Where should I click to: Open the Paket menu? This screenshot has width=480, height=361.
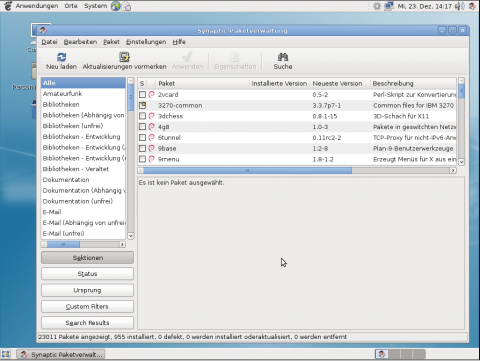coord(111,42)
